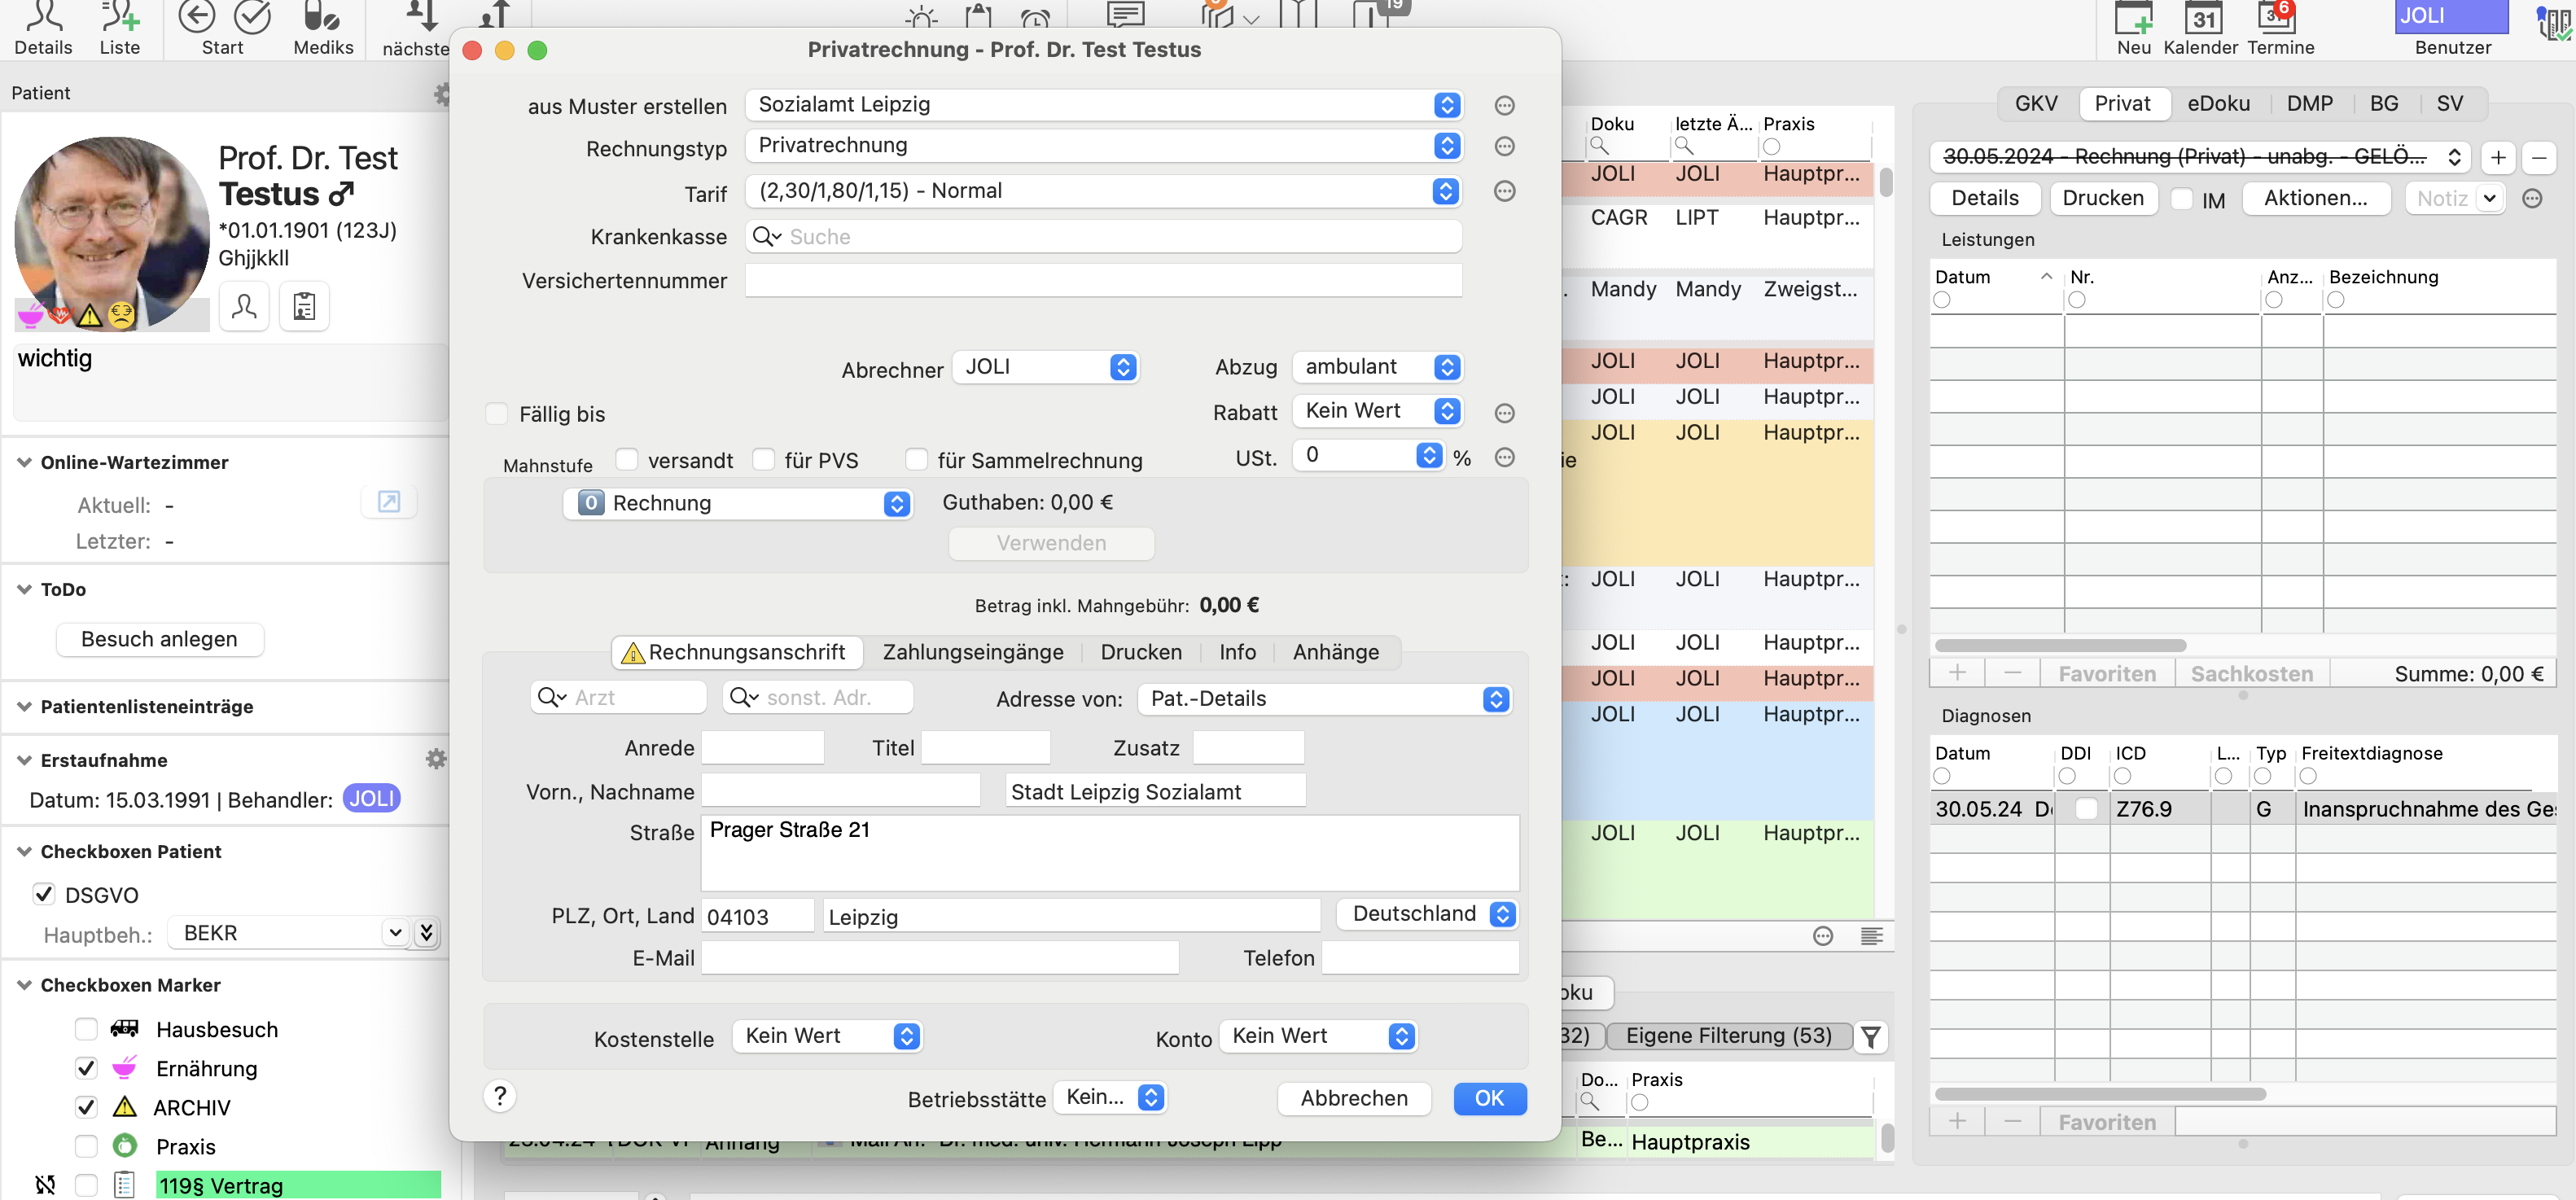The width and height of the screenshot is (2576, 1200).
Task: Click the Diagnosen horizontal scrollbar
Action: [x=2100, y=1094]
